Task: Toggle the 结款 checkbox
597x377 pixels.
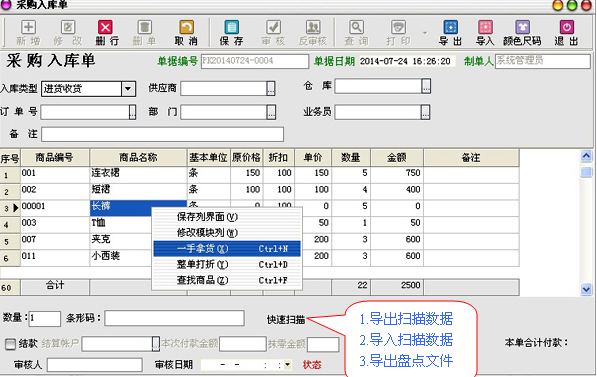Action: 10,344
